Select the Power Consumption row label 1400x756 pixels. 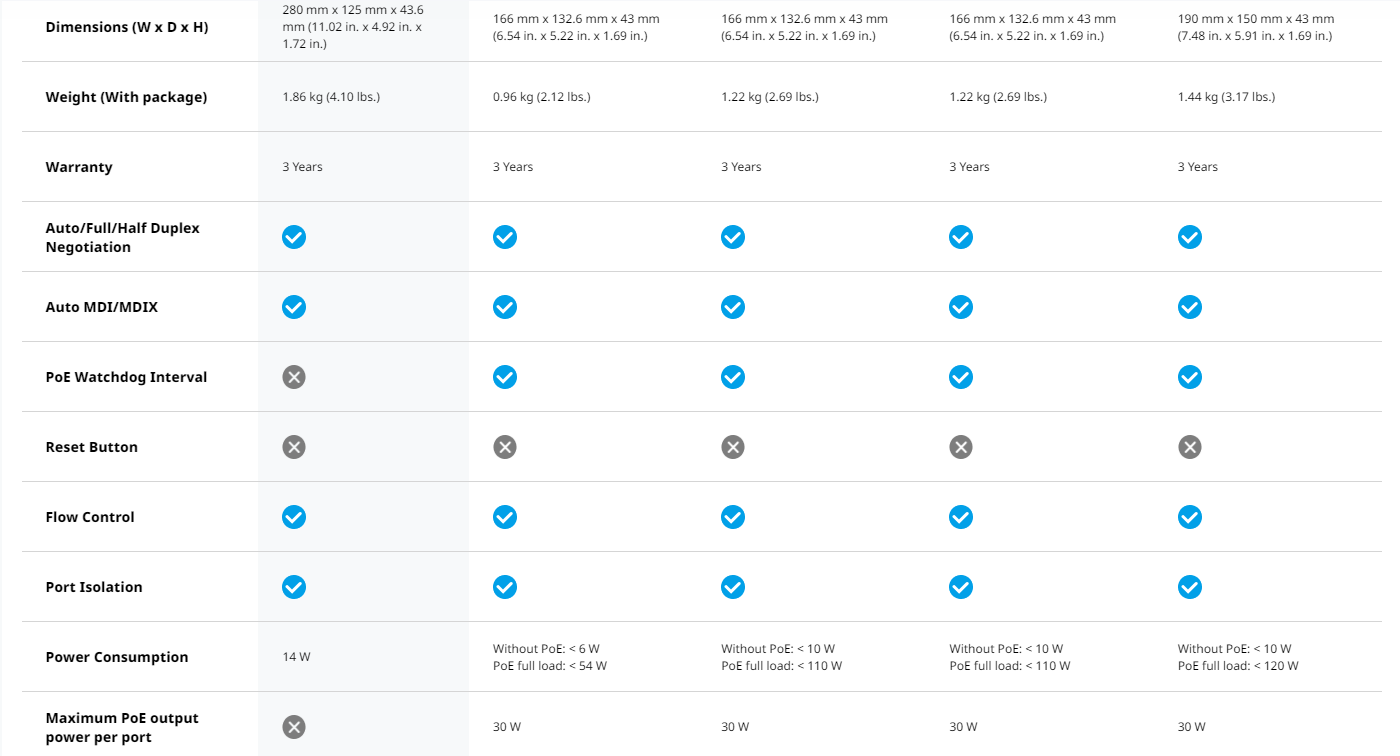116,657
